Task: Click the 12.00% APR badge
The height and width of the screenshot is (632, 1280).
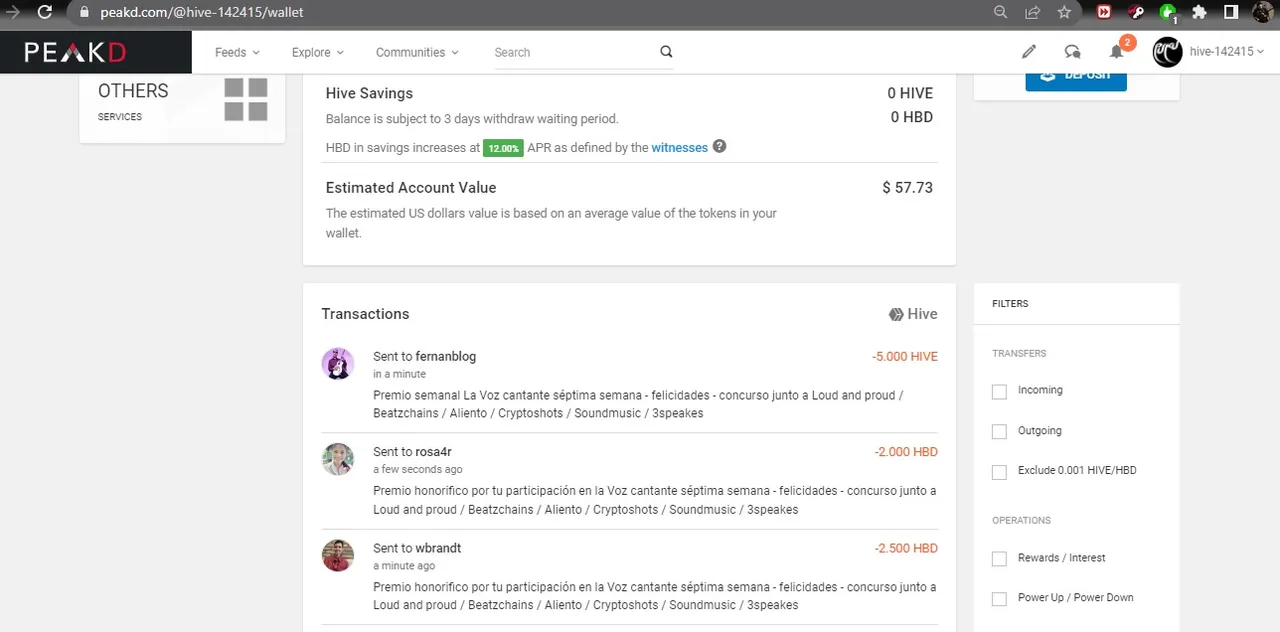Action: coord(503,148)
